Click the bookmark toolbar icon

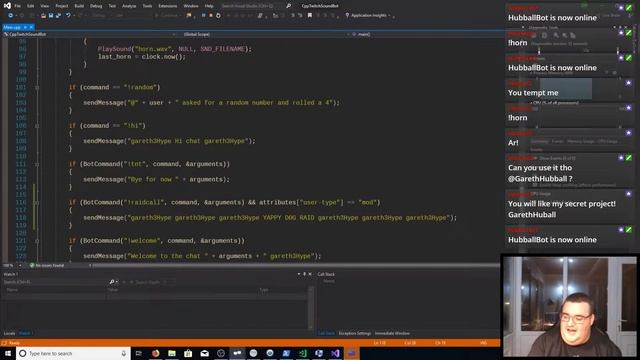(x=310, y=16)
